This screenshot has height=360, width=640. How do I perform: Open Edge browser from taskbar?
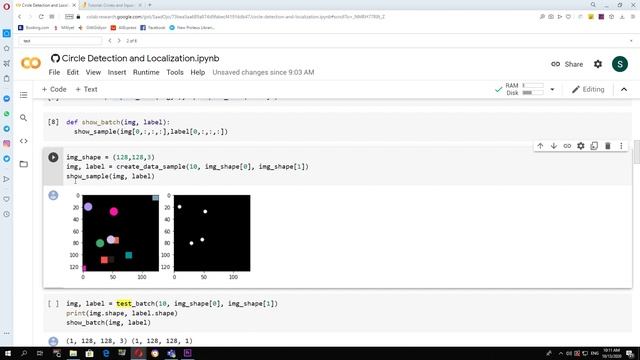click(106, 353)
